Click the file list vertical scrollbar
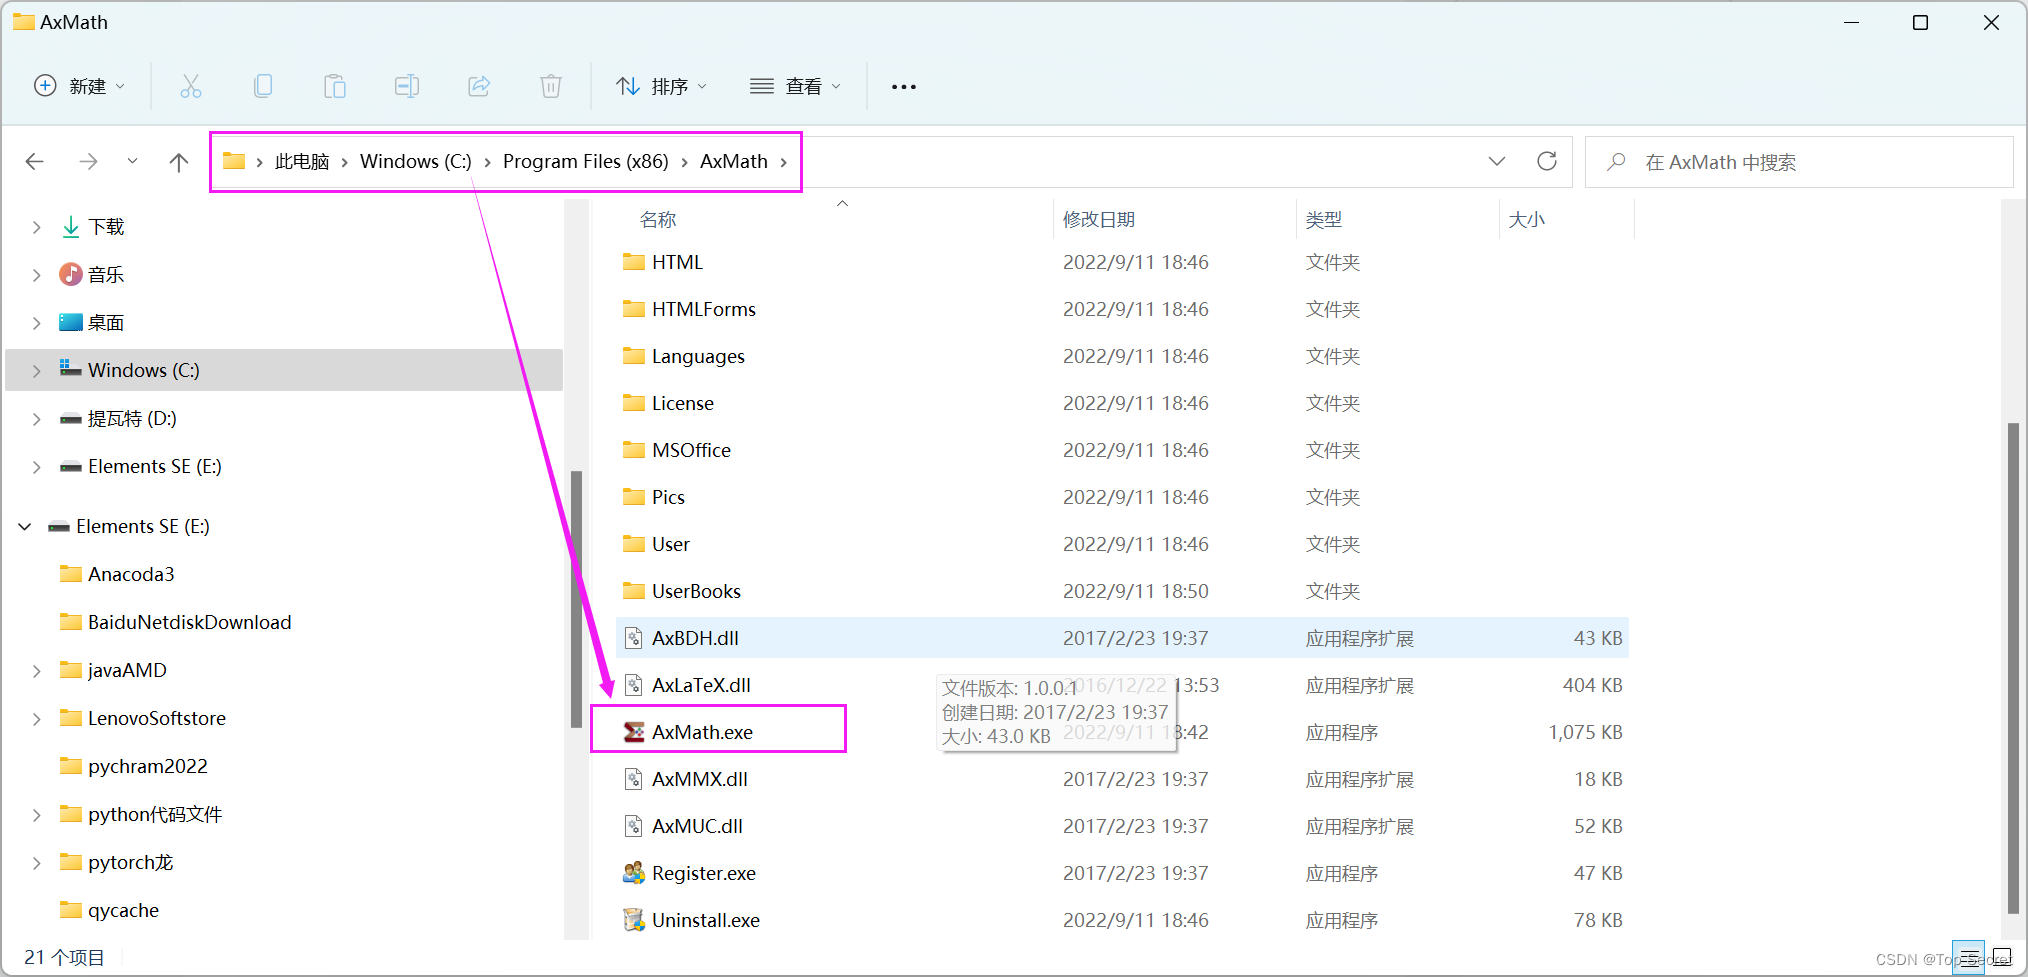Image resolution: width=2028 pixels, height=977 pixels. click(x=2013, y=668)
